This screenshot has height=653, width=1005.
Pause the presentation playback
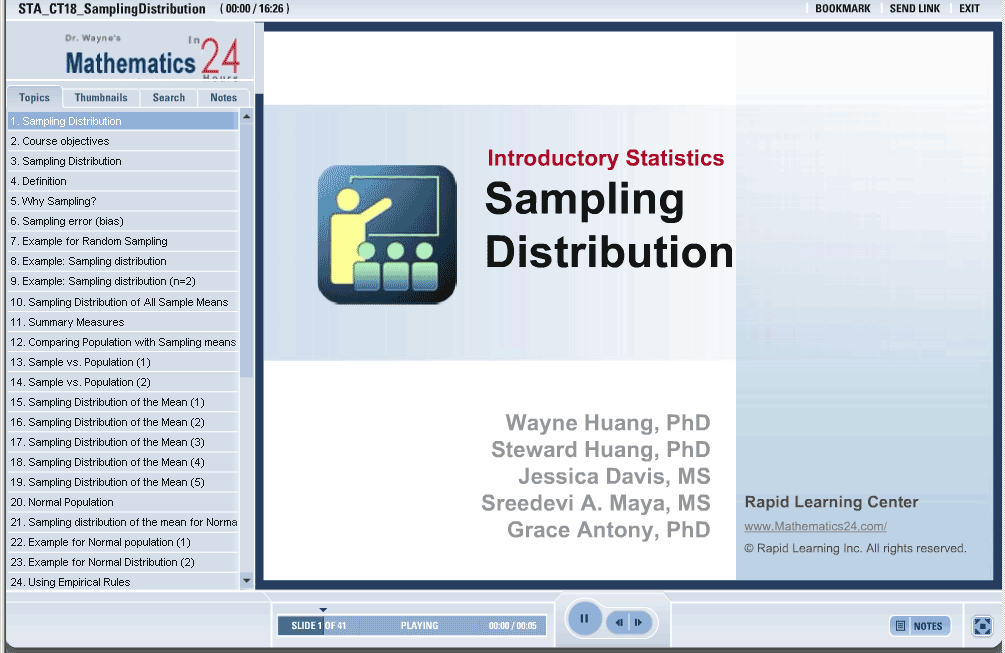tap(584, 619)
